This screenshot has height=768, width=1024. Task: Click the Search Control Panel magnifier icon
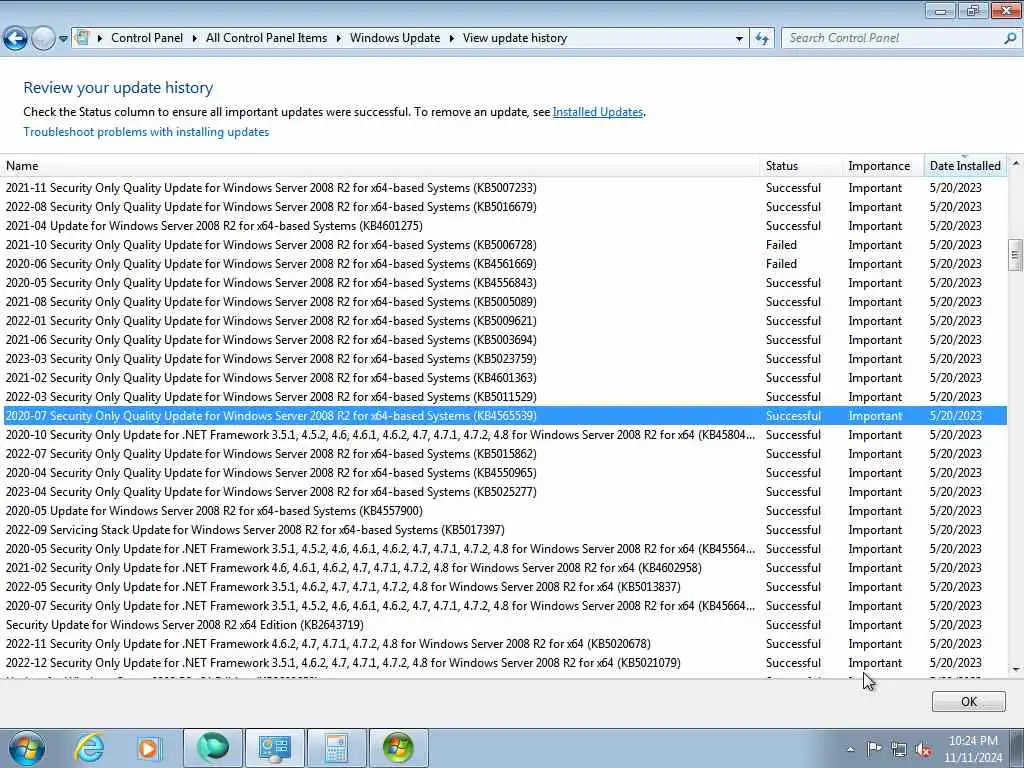1010,38
